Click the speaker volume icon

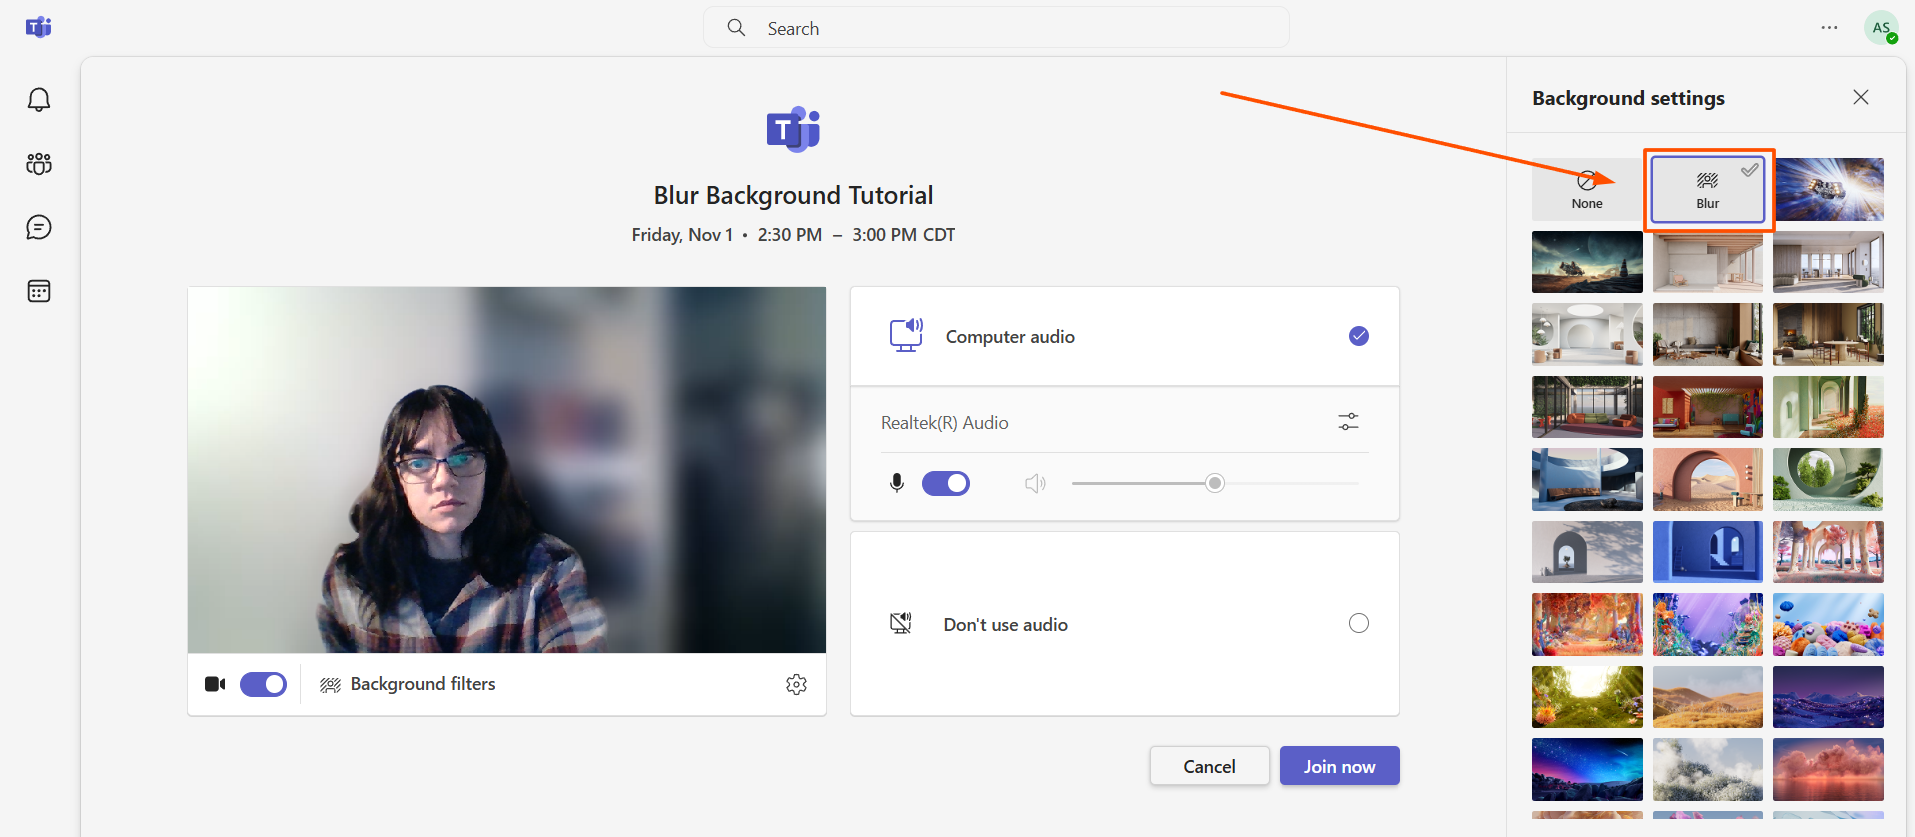click(x=1036, y=484)
